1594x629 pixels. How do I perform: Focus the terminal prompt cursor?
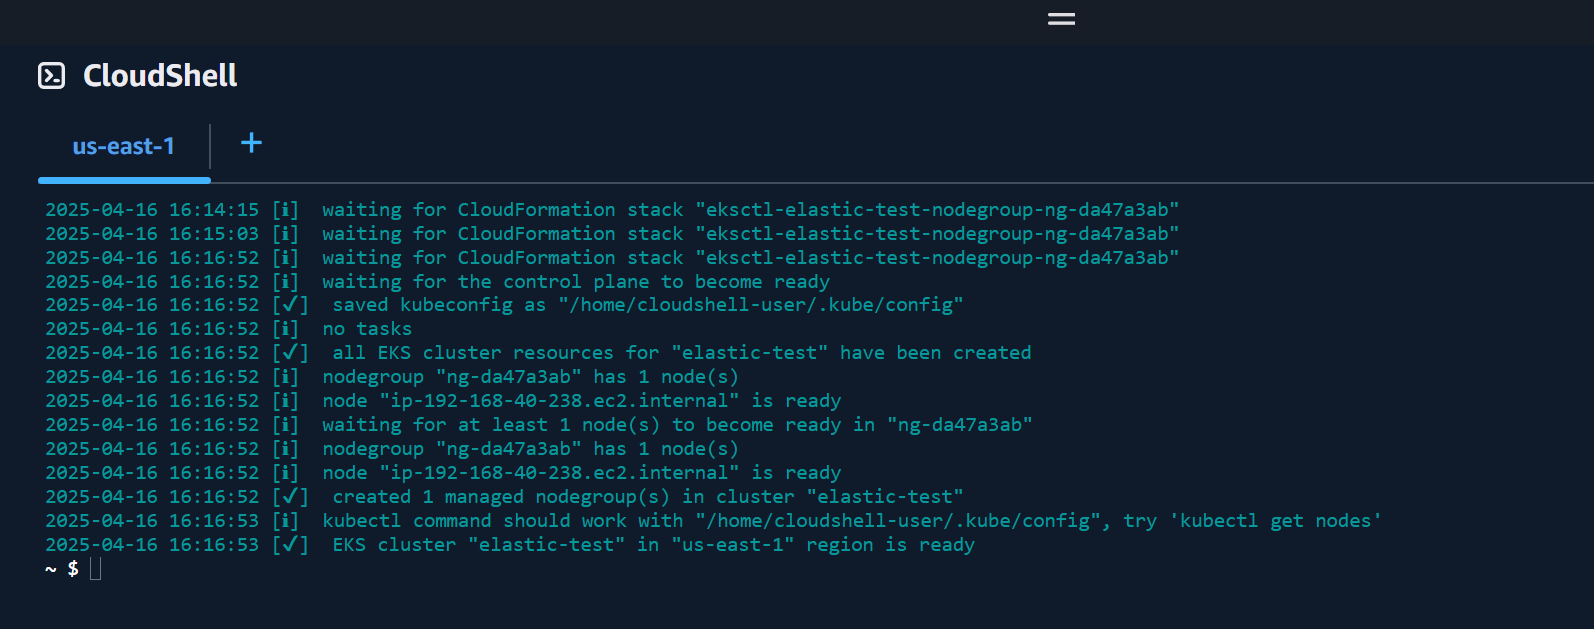click(x=96, y=569)
